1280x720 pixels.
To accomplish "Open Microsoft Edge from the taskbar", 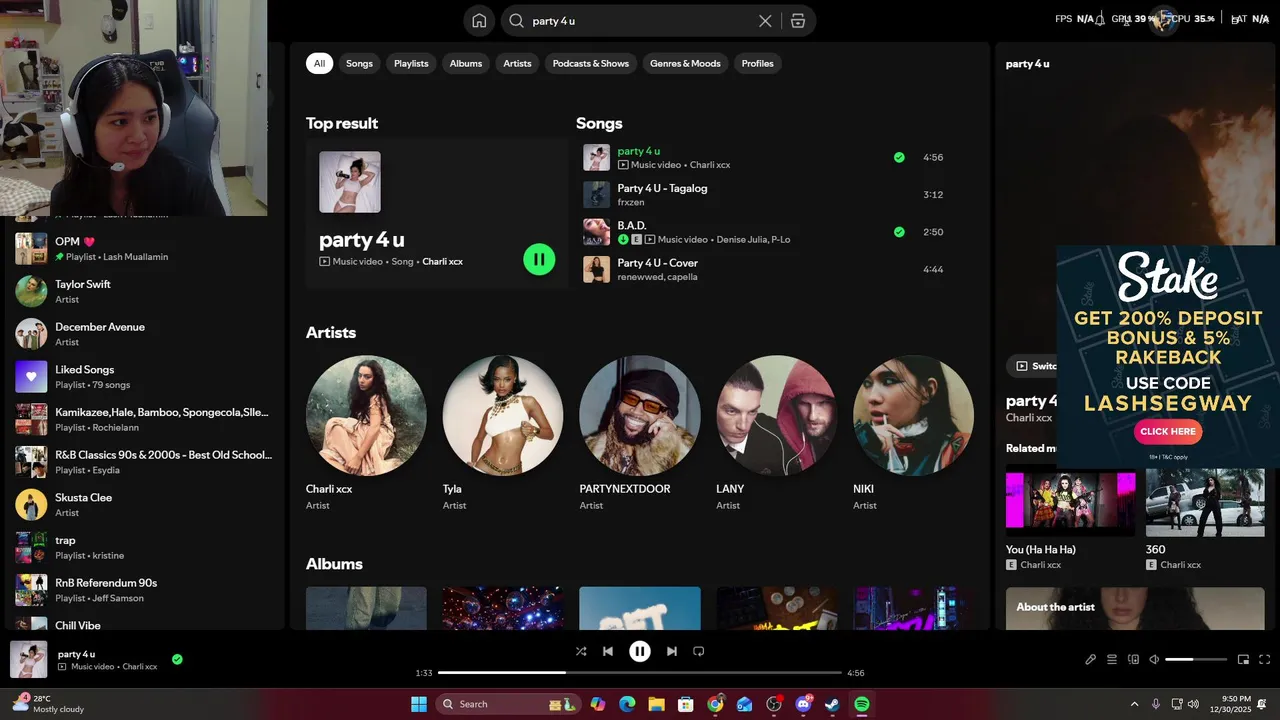I will [627, 704].
